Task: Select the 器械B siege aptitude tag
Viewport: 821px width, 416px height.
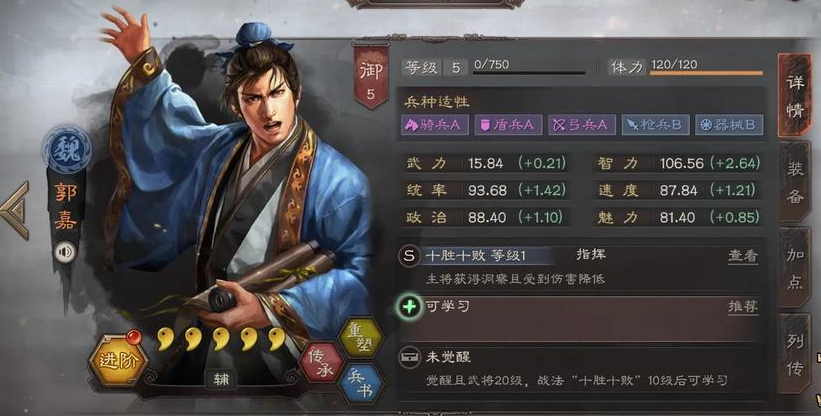Action: pyautogui.click(x=729, y=125)
